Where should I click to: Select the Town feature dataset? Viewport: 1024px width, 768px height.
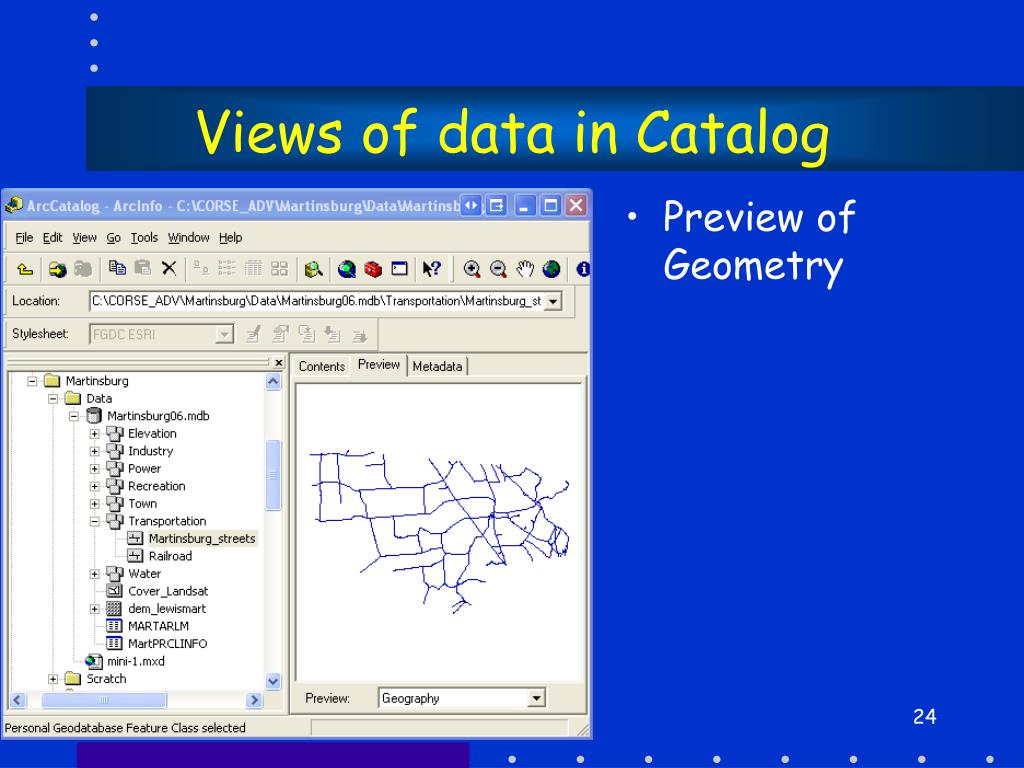click(142, 504)
